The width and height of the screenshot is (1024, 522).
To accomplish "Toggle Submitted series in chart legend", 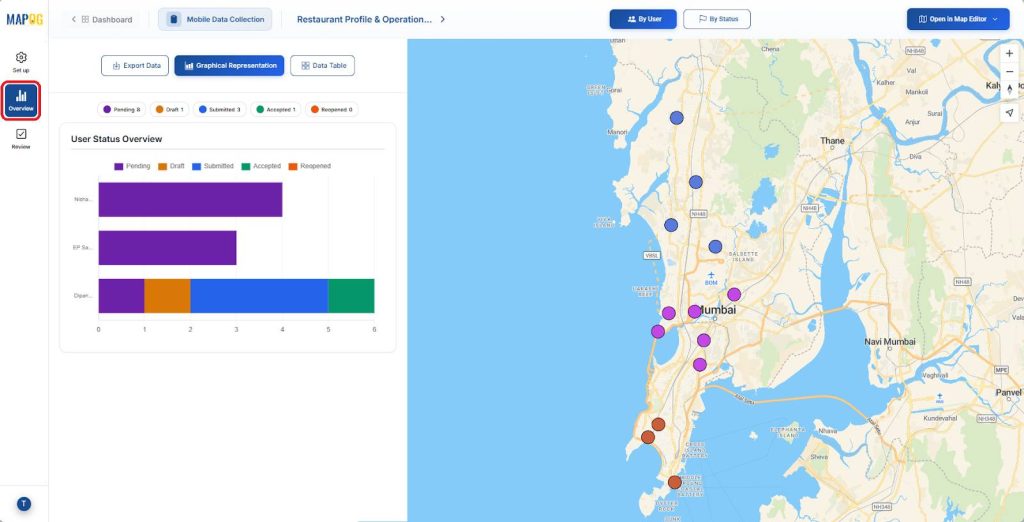I will point(213,166).
